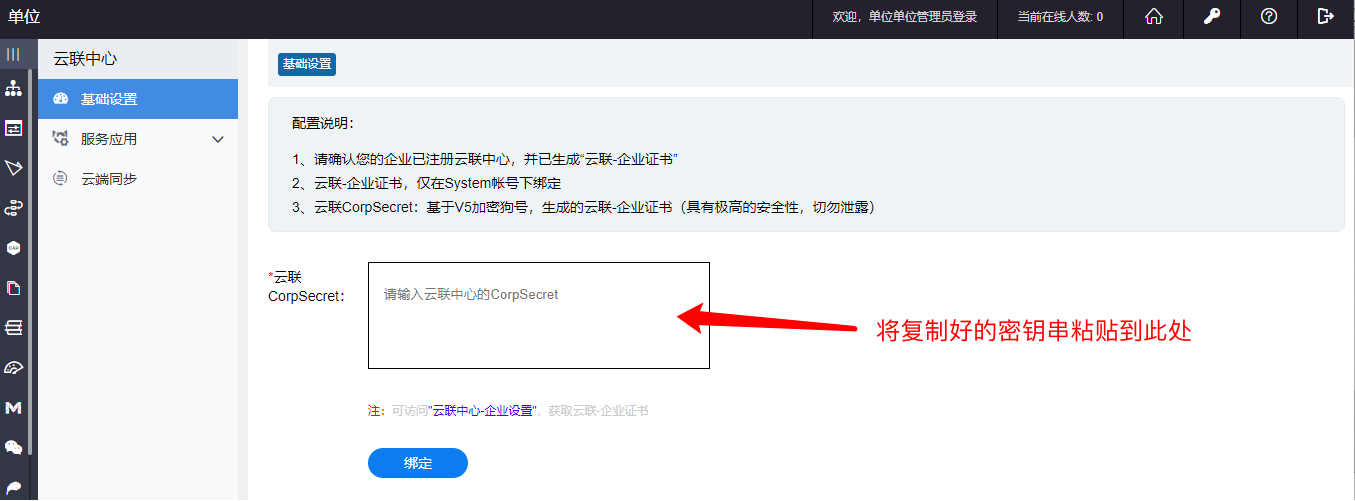Image resolution: width=1355 pixels, height=501 pixels.
Task: Click the dashboard icon beside 基础设置
Action: [x=60, y=99]
